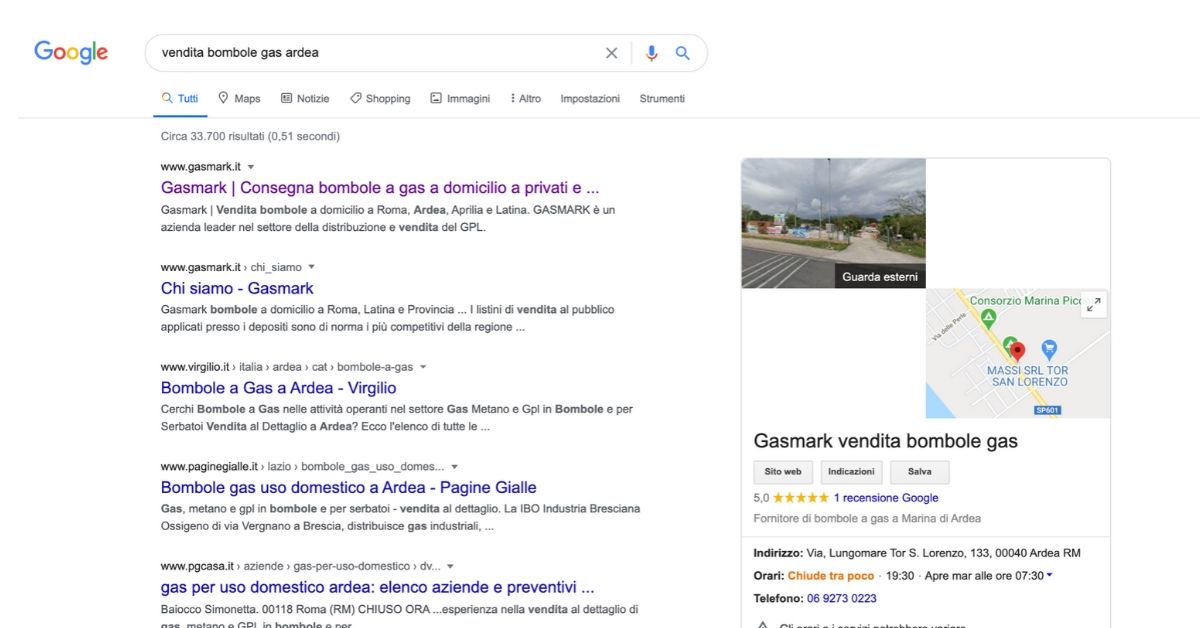Viewport: 1200px width, 628px height.
Task: Call phone number 06 9273 0223
Action: pos(842,599)
